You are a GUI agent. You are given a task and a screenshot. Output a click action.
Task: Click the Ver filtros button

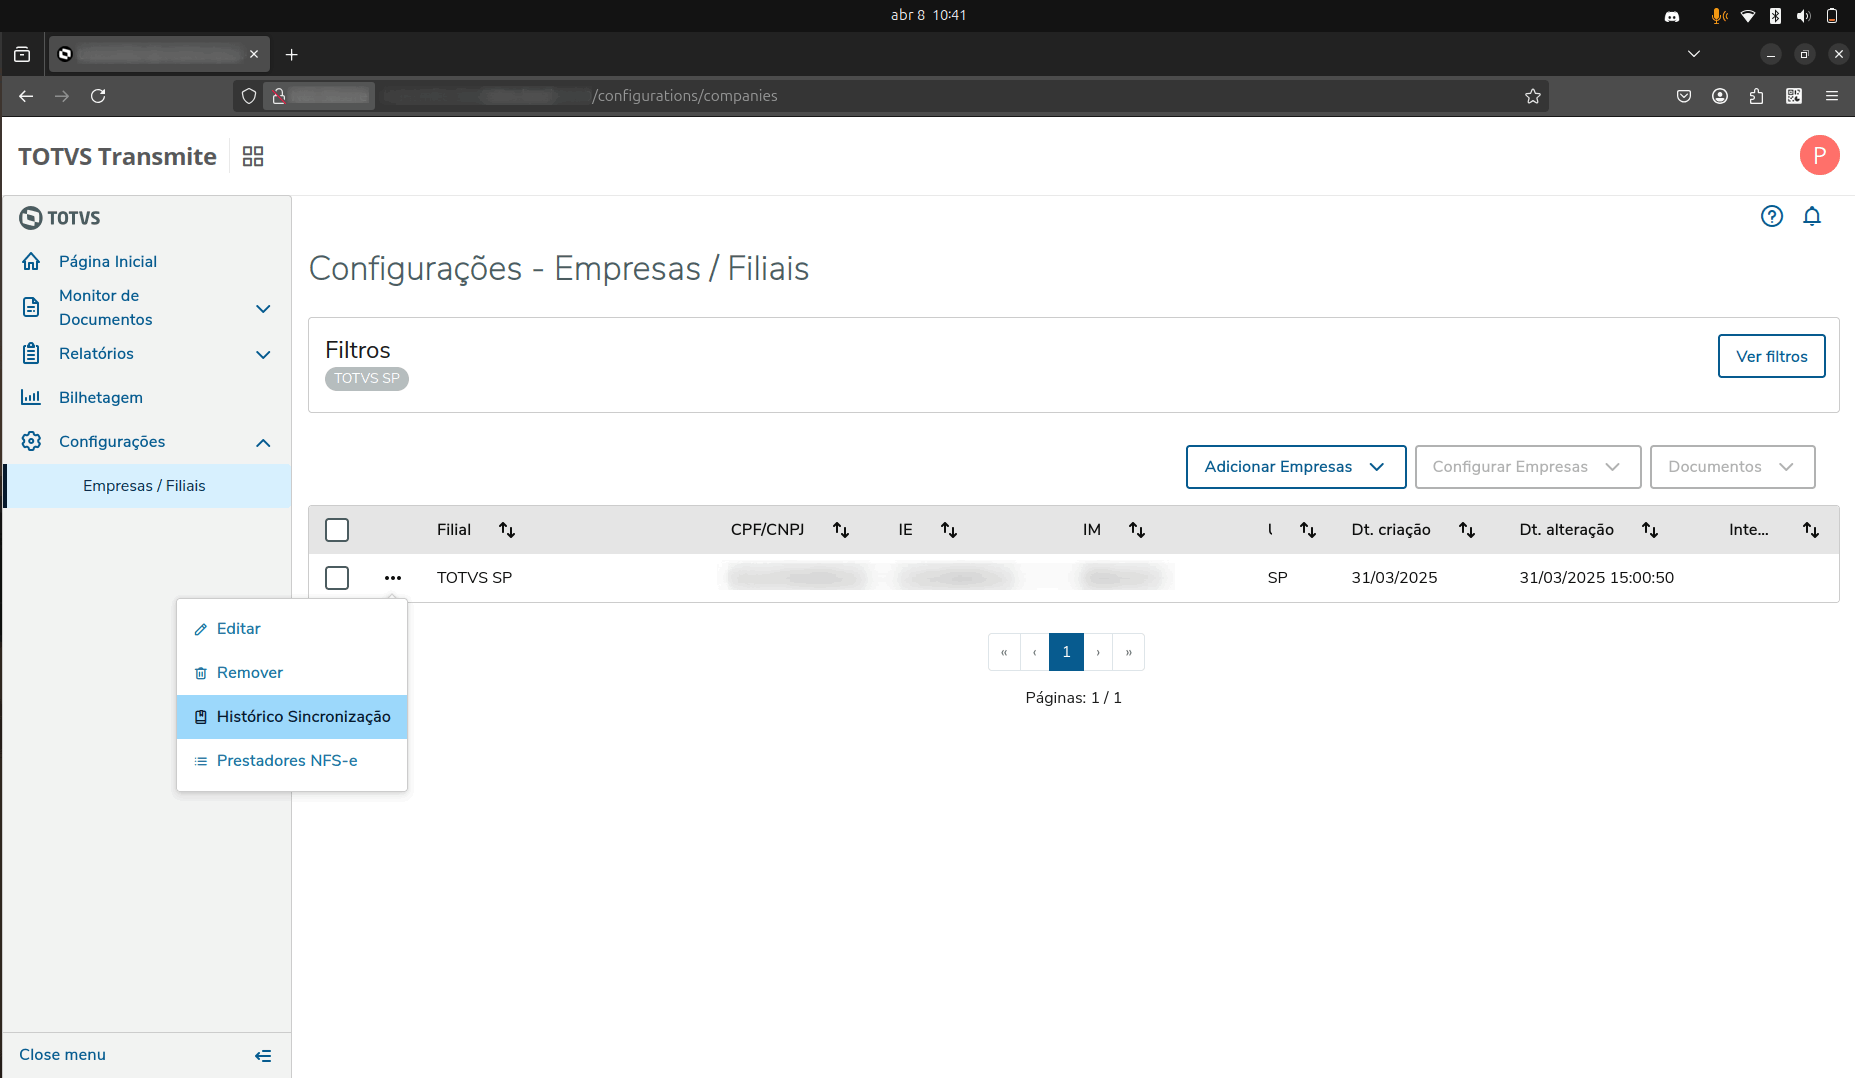pyautogui.click(x=1771, y=356)
